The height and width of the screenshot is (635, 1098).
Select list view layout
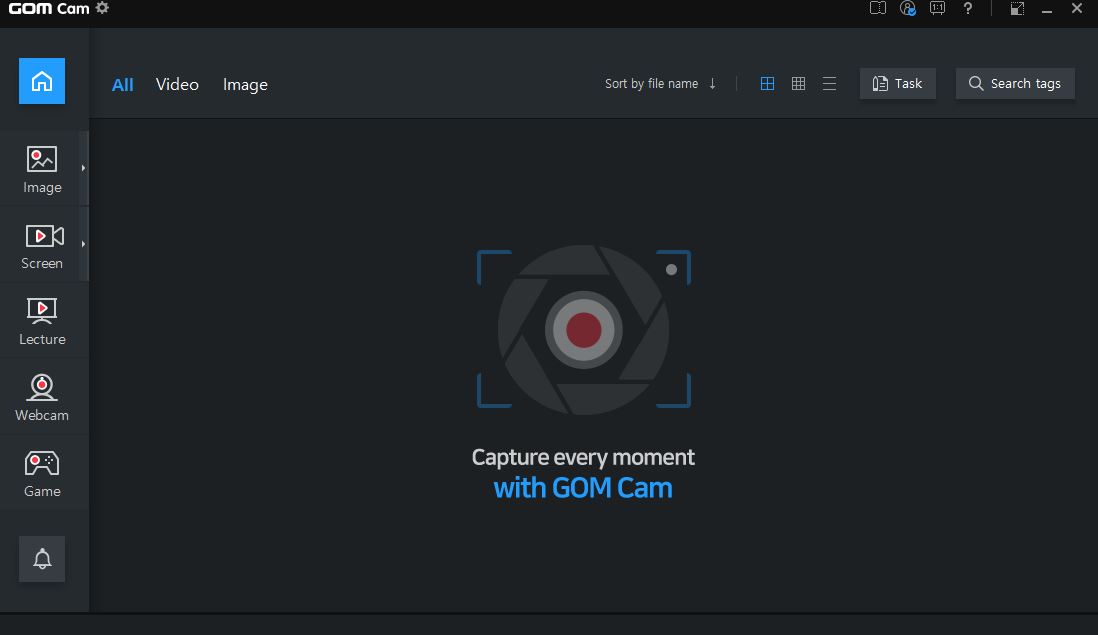[829, 83]
